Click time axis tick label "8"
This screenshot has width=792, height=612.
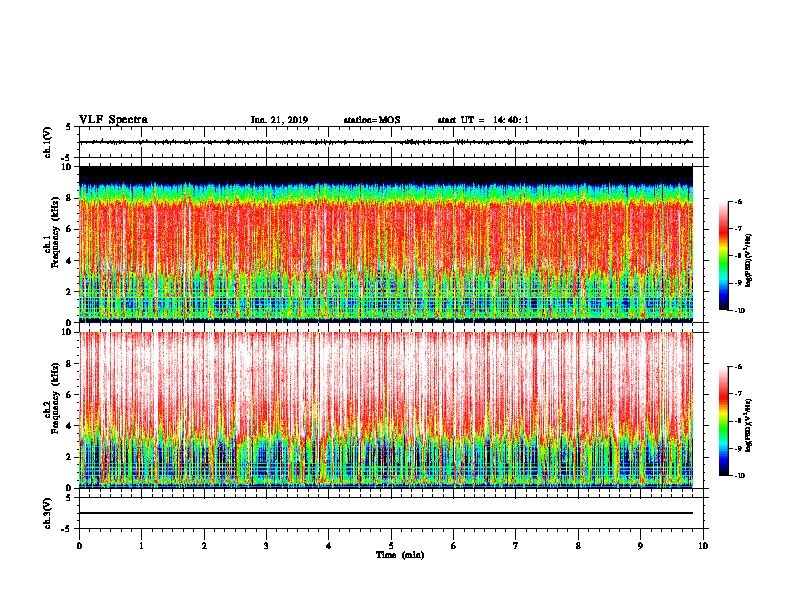coord(578,546)
